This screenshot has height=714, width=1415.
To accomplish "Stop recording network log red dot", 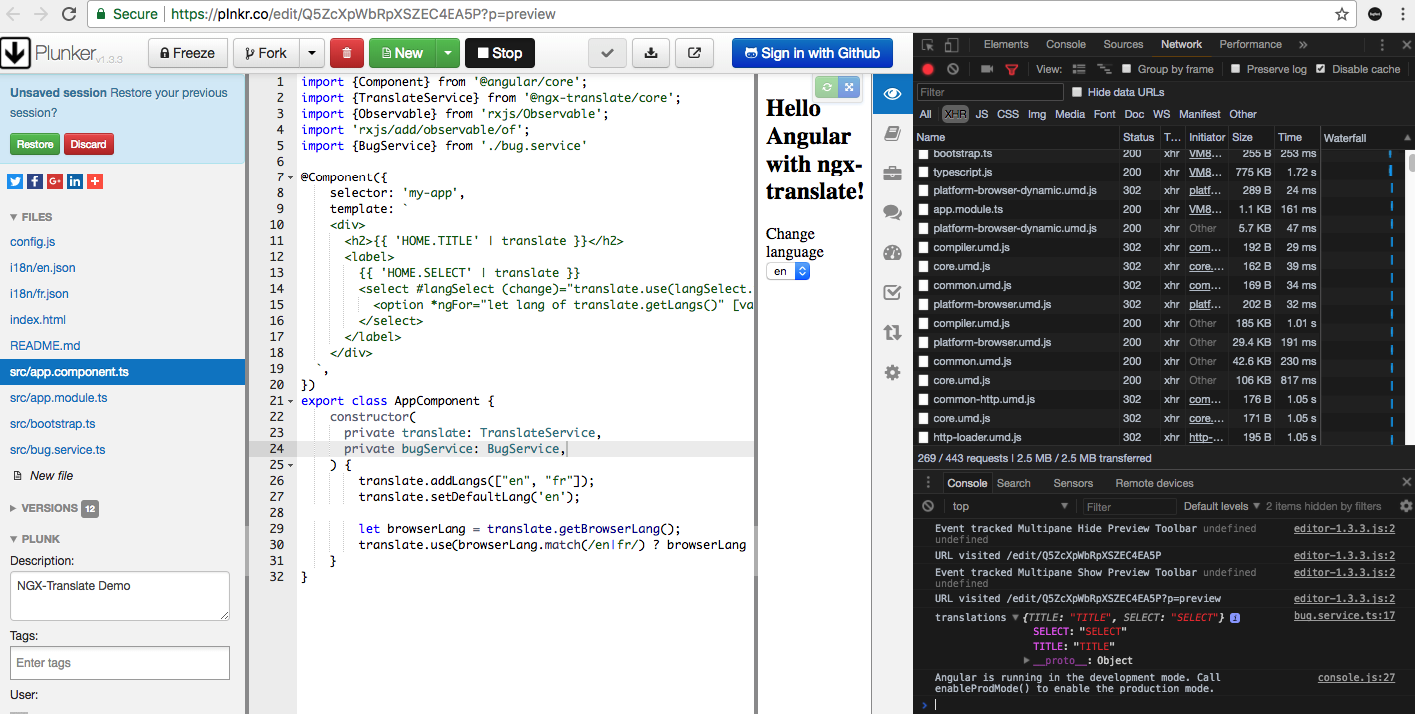I will tap(928, 69).
